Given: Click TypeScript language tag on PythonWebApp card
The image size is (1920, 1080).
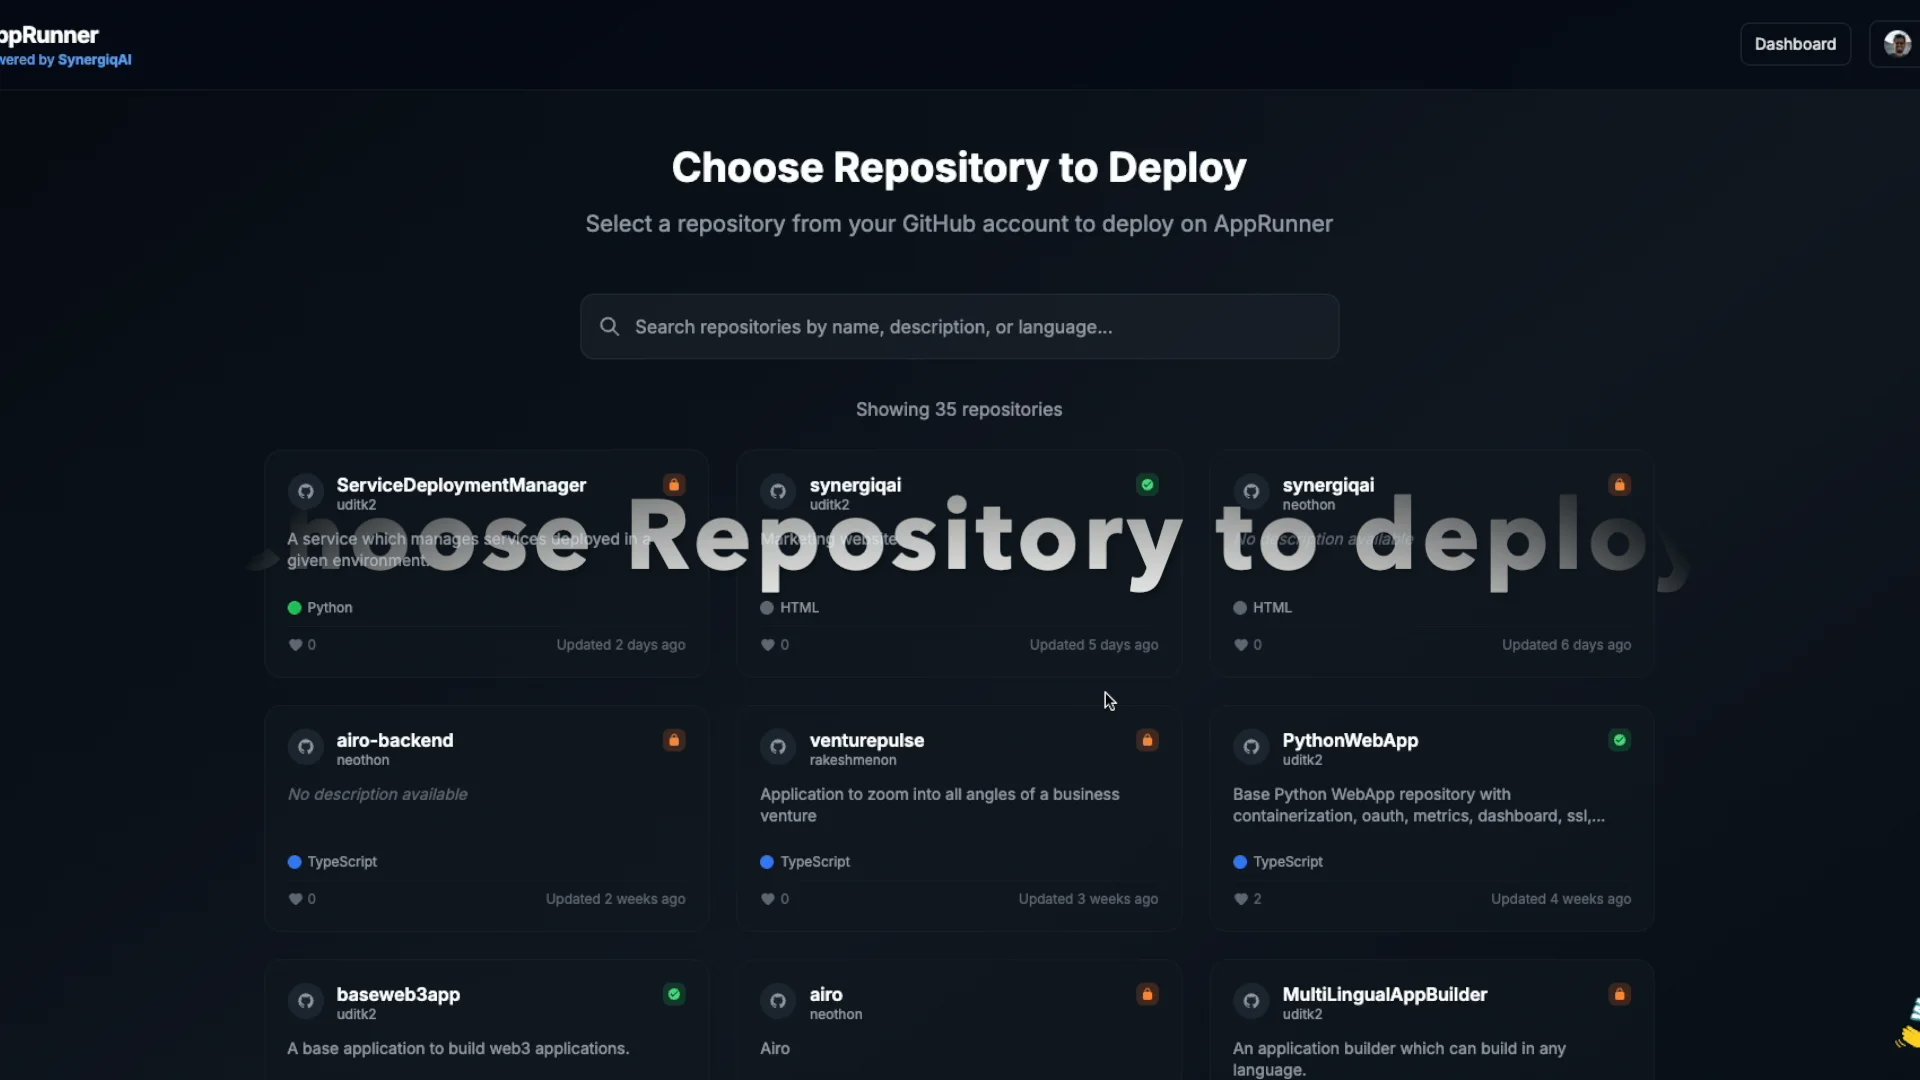Looking at the screenshot, I should [x=1287, y=861].
